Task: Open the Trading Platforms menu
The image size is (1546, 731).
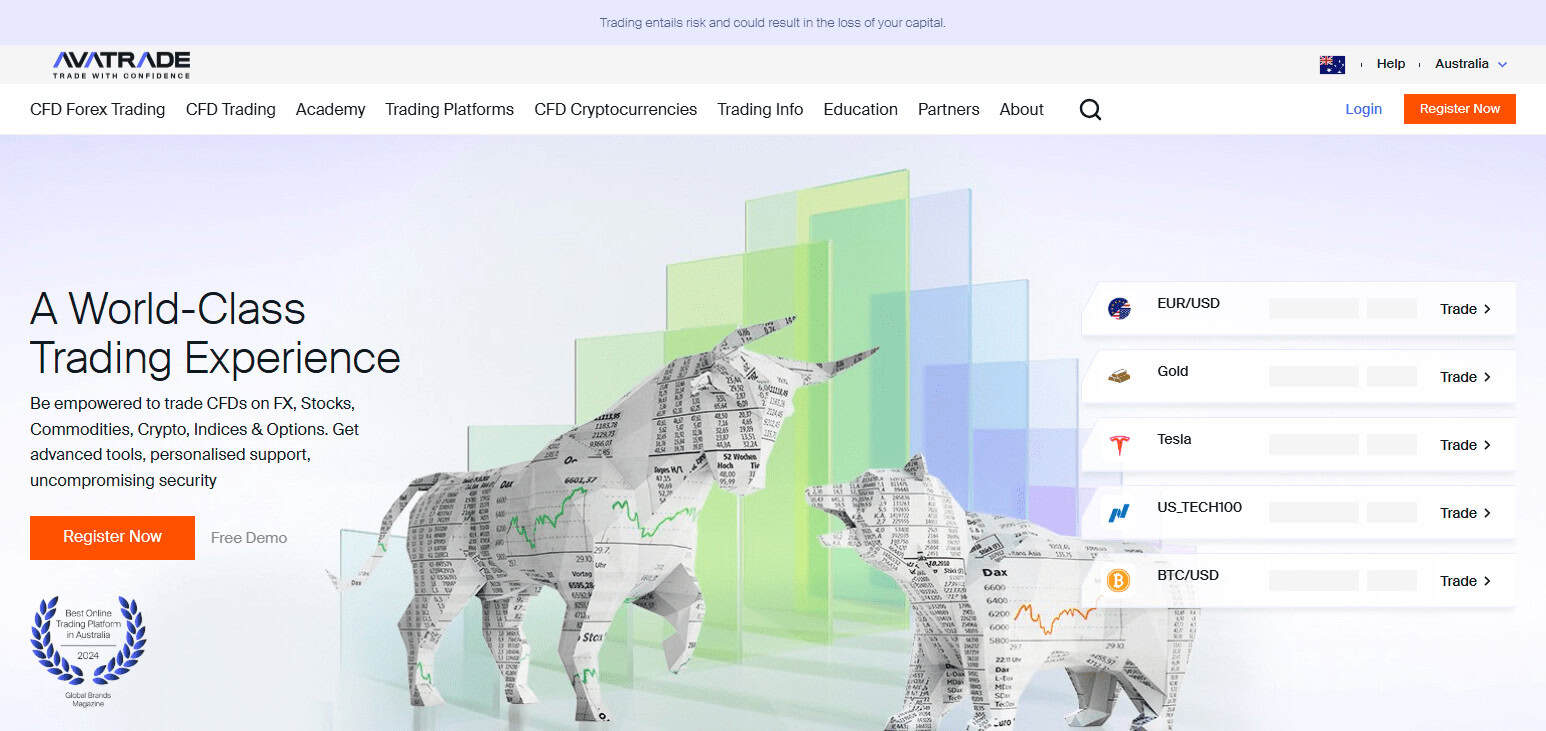Action: pos(450,110)
